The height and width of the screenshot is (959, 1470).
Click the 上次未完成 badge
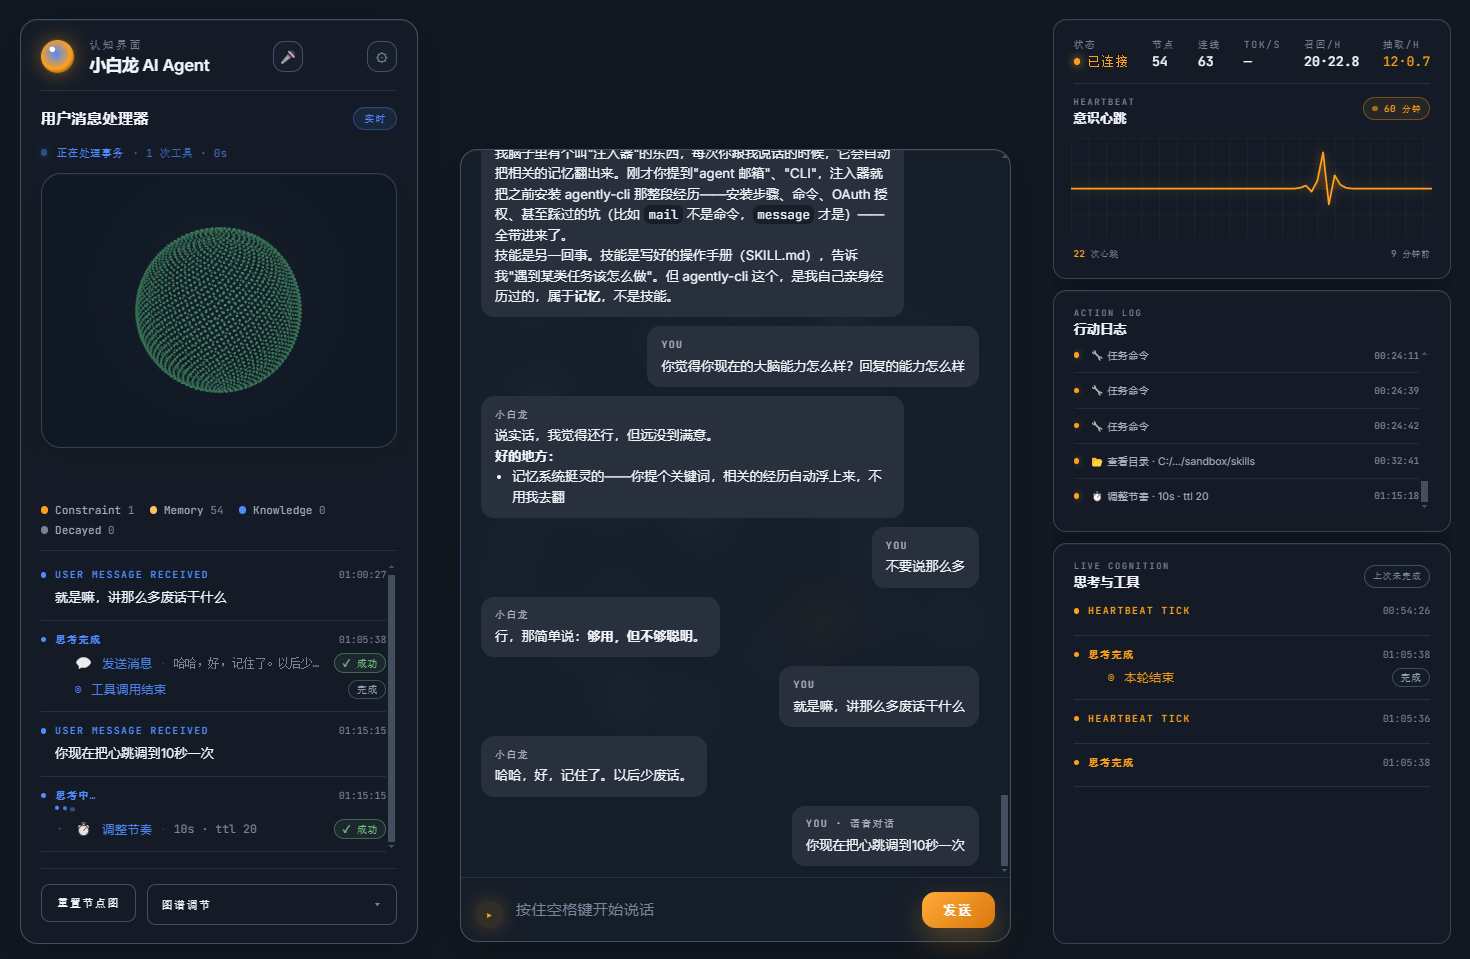pyautogui.click(x=1396, y=576)
